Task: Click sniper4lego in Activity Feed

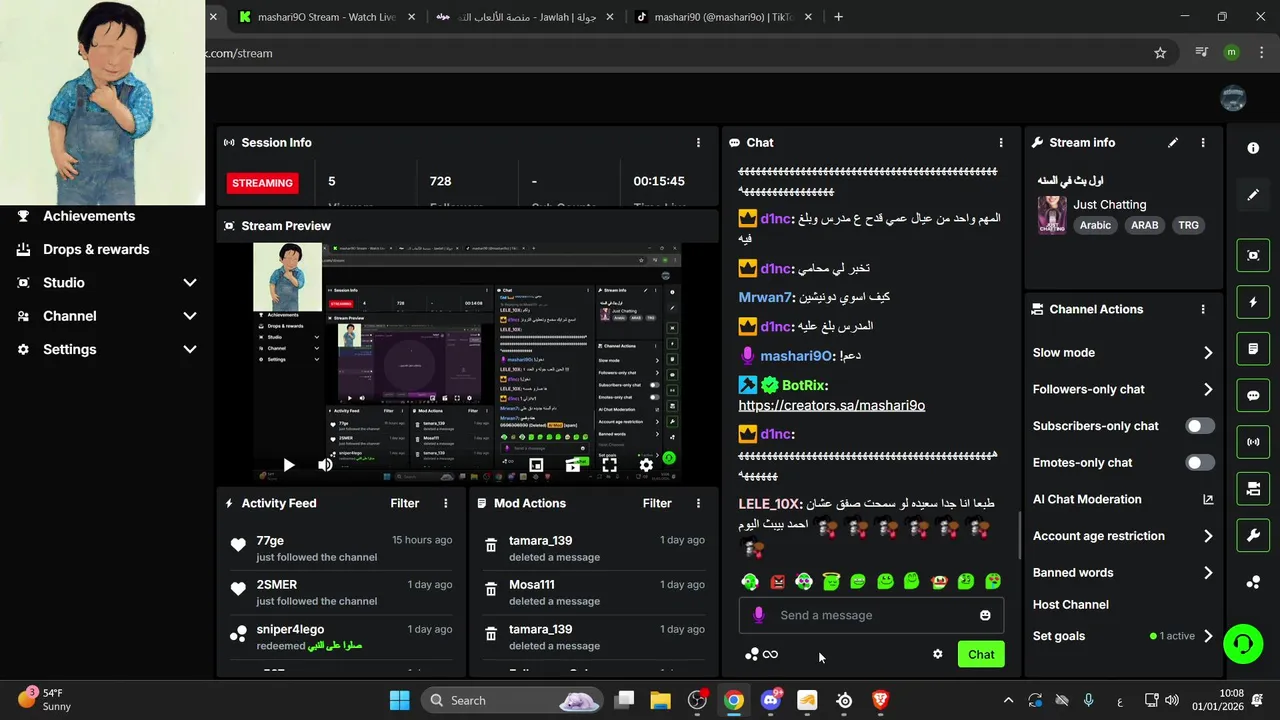Action: point(290,629)
